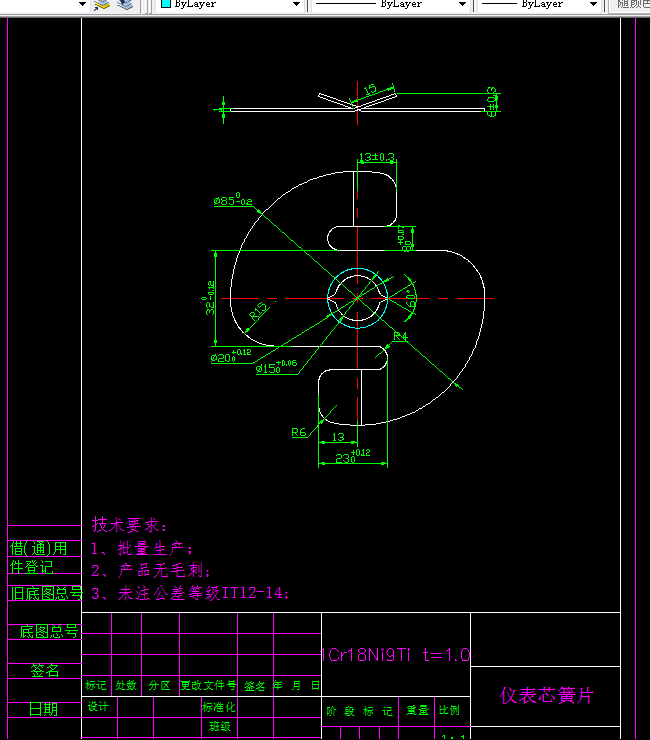
Task: Select the R4 radius label
Action: pos(400,336)
